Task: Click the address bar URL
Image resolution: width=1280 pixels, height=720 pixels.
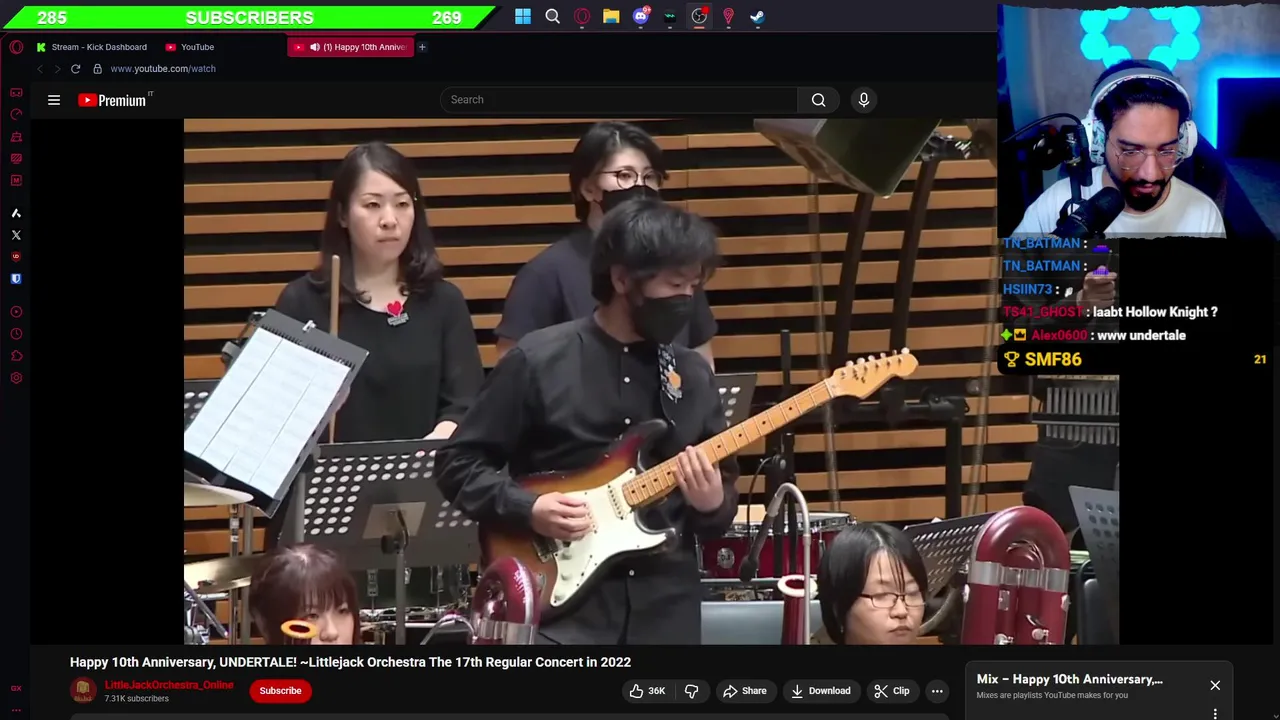Action: pos(163,69)
